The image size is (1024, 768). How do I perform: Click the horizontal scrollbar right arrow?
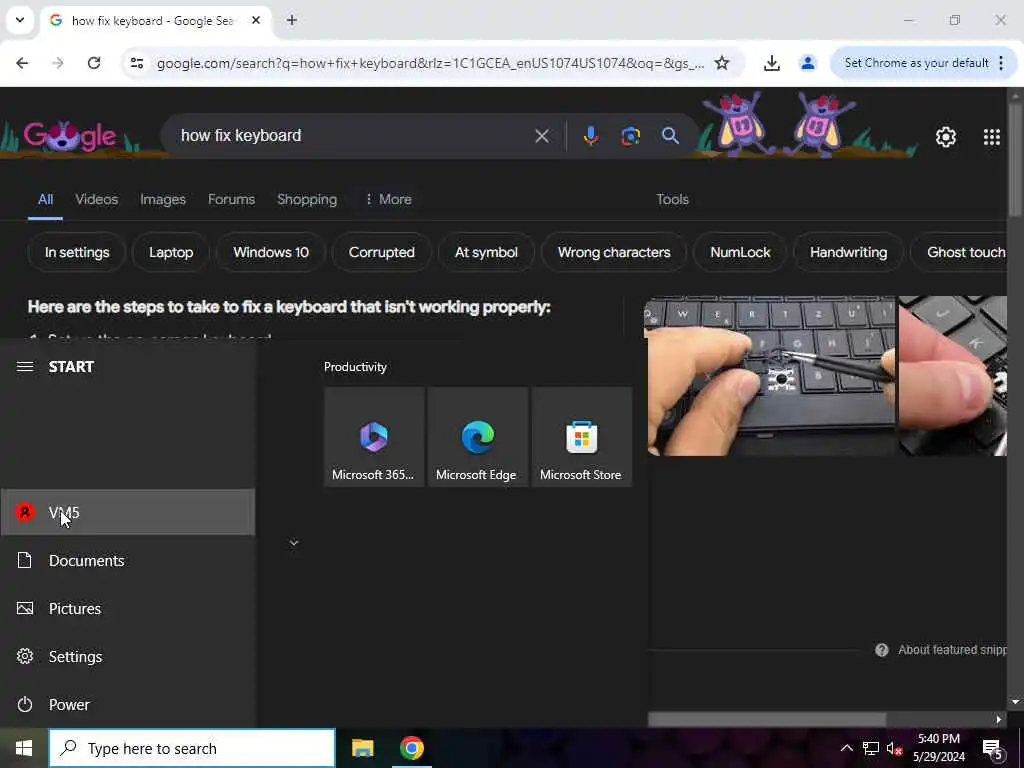point(999,720)
